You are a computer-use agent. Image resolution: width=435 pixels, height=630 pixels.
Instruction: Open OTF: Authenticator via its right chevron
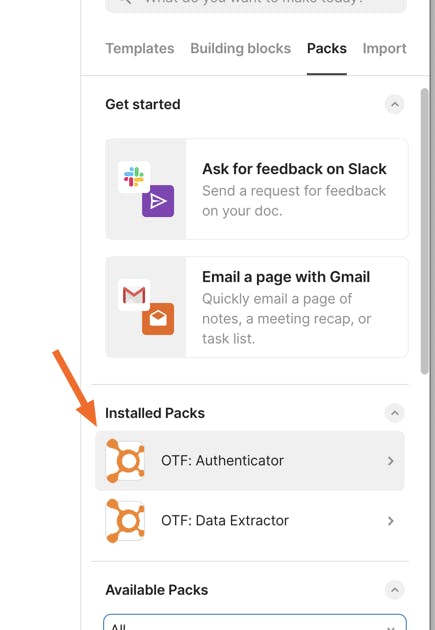coord(390,461)
